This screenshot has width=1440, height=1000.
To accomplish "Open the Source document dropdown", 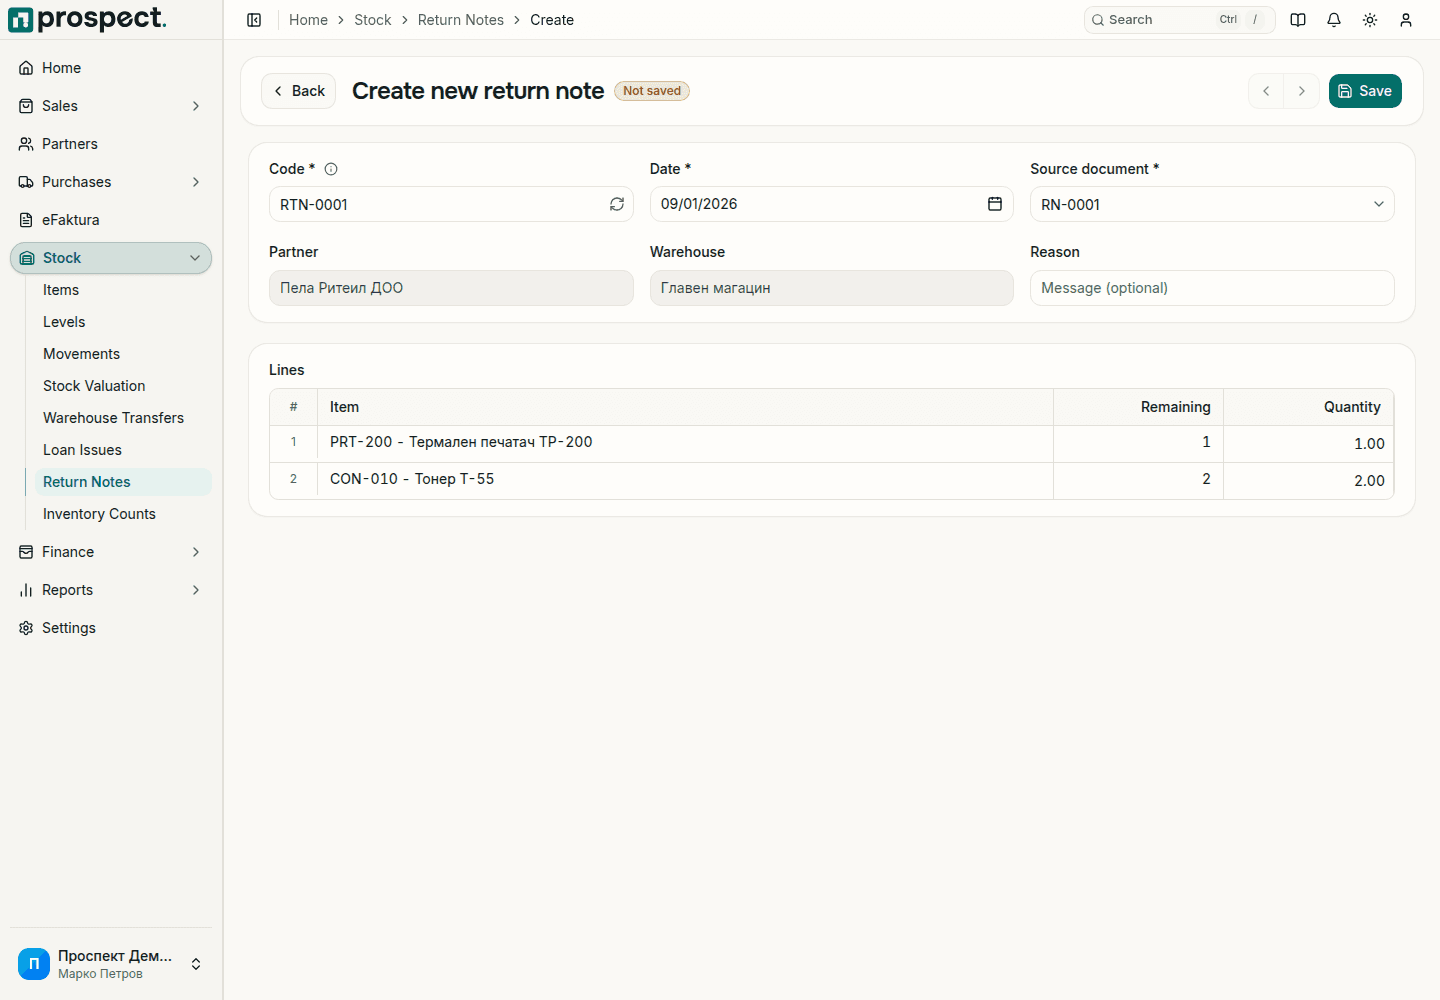I will [1212, 204].
